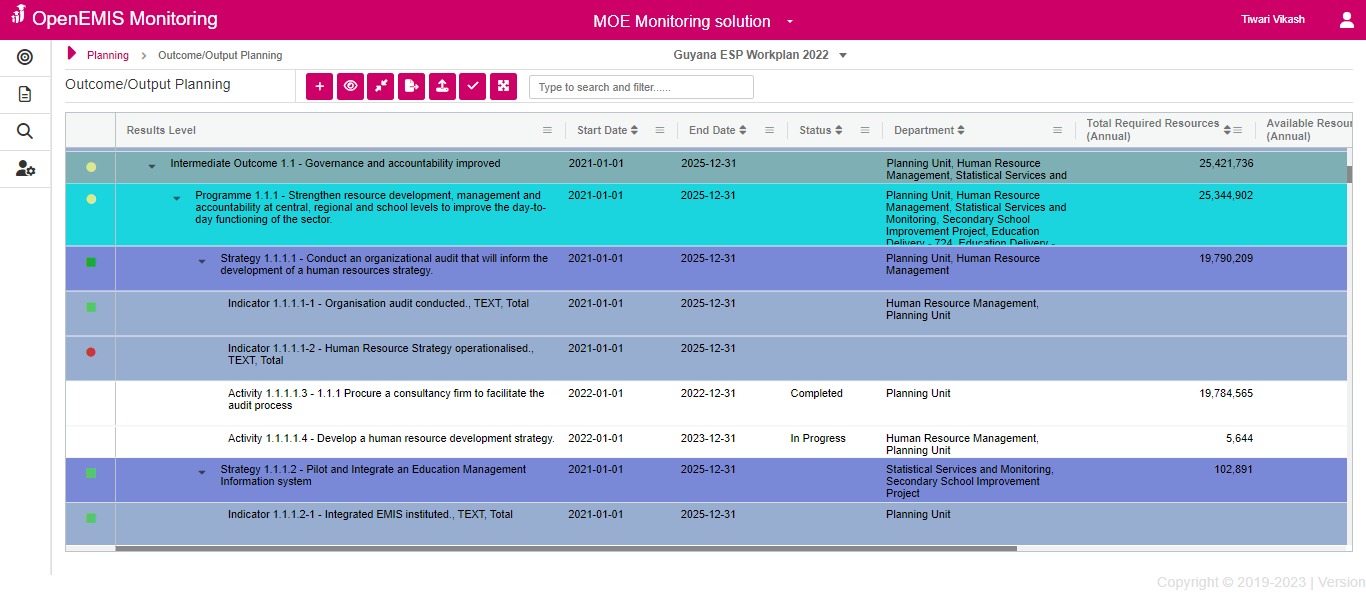1366x607 pixels.
Task: Open MOE Monitoring solution dropdown
Action: pos(789,21)
